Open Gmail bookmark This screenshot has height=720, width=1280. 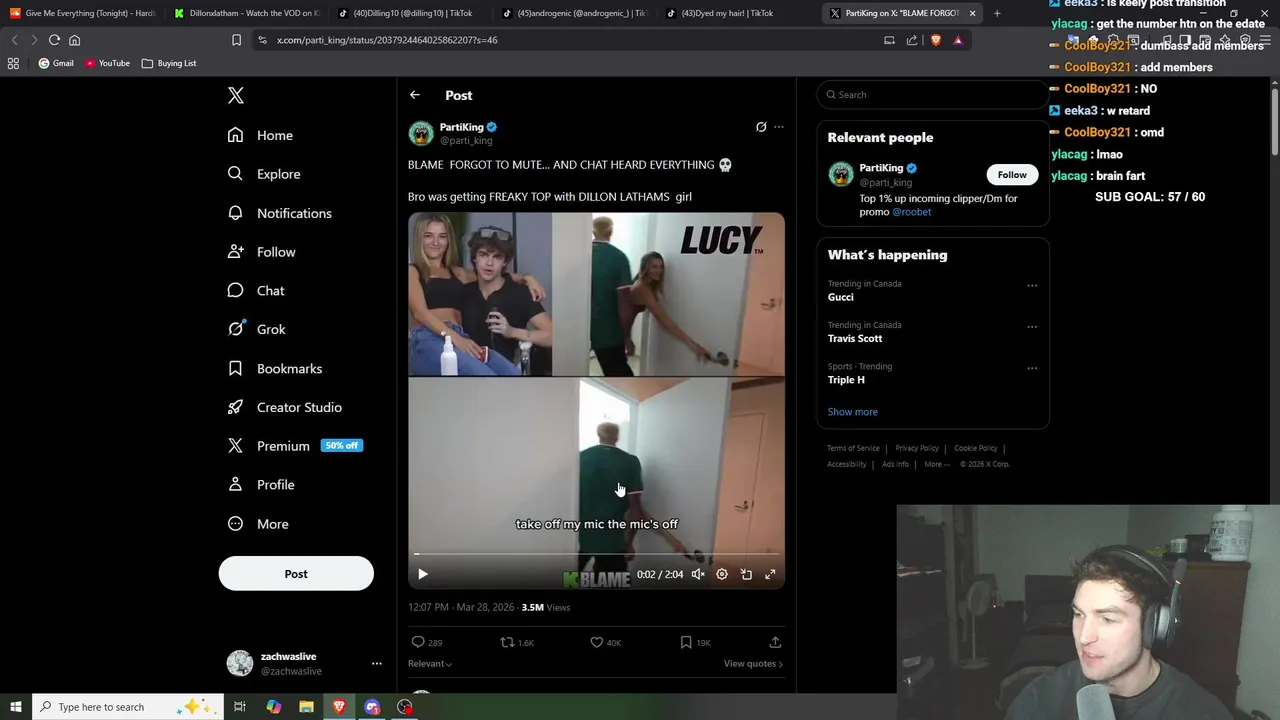point(56,63)
